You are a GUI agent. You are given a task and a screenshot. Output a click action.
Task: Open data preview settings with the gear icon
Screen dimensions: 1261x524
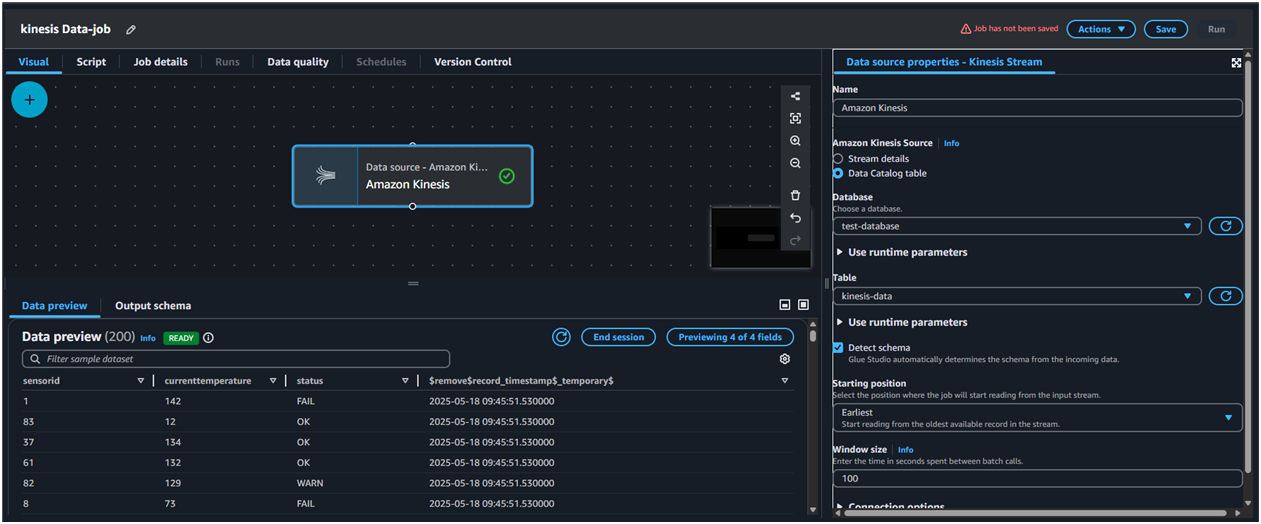point(785,359)
